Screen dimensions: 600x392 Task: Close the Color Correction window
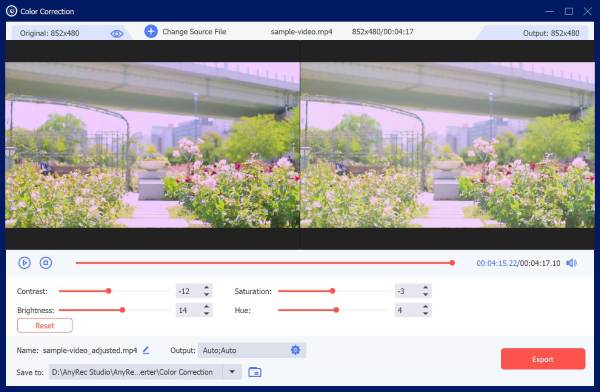(588, 11)
